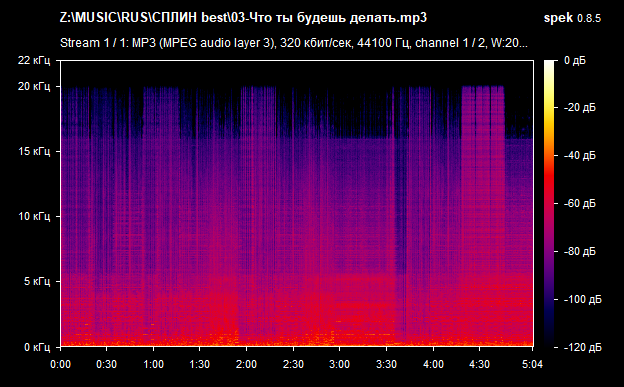Screen dimensions: 624x387
Task: Click the '0:30' time axis label
Action: (x=106, y=364)
